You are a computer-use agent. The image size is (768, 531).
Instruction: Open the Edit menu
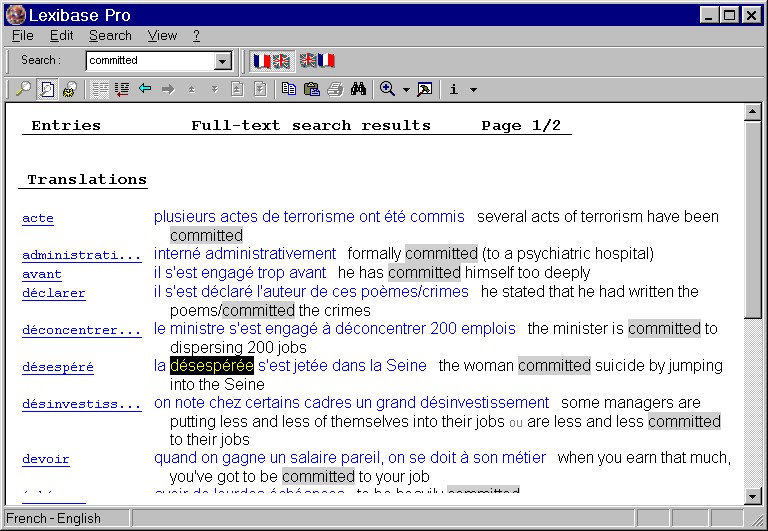point(62,36)
